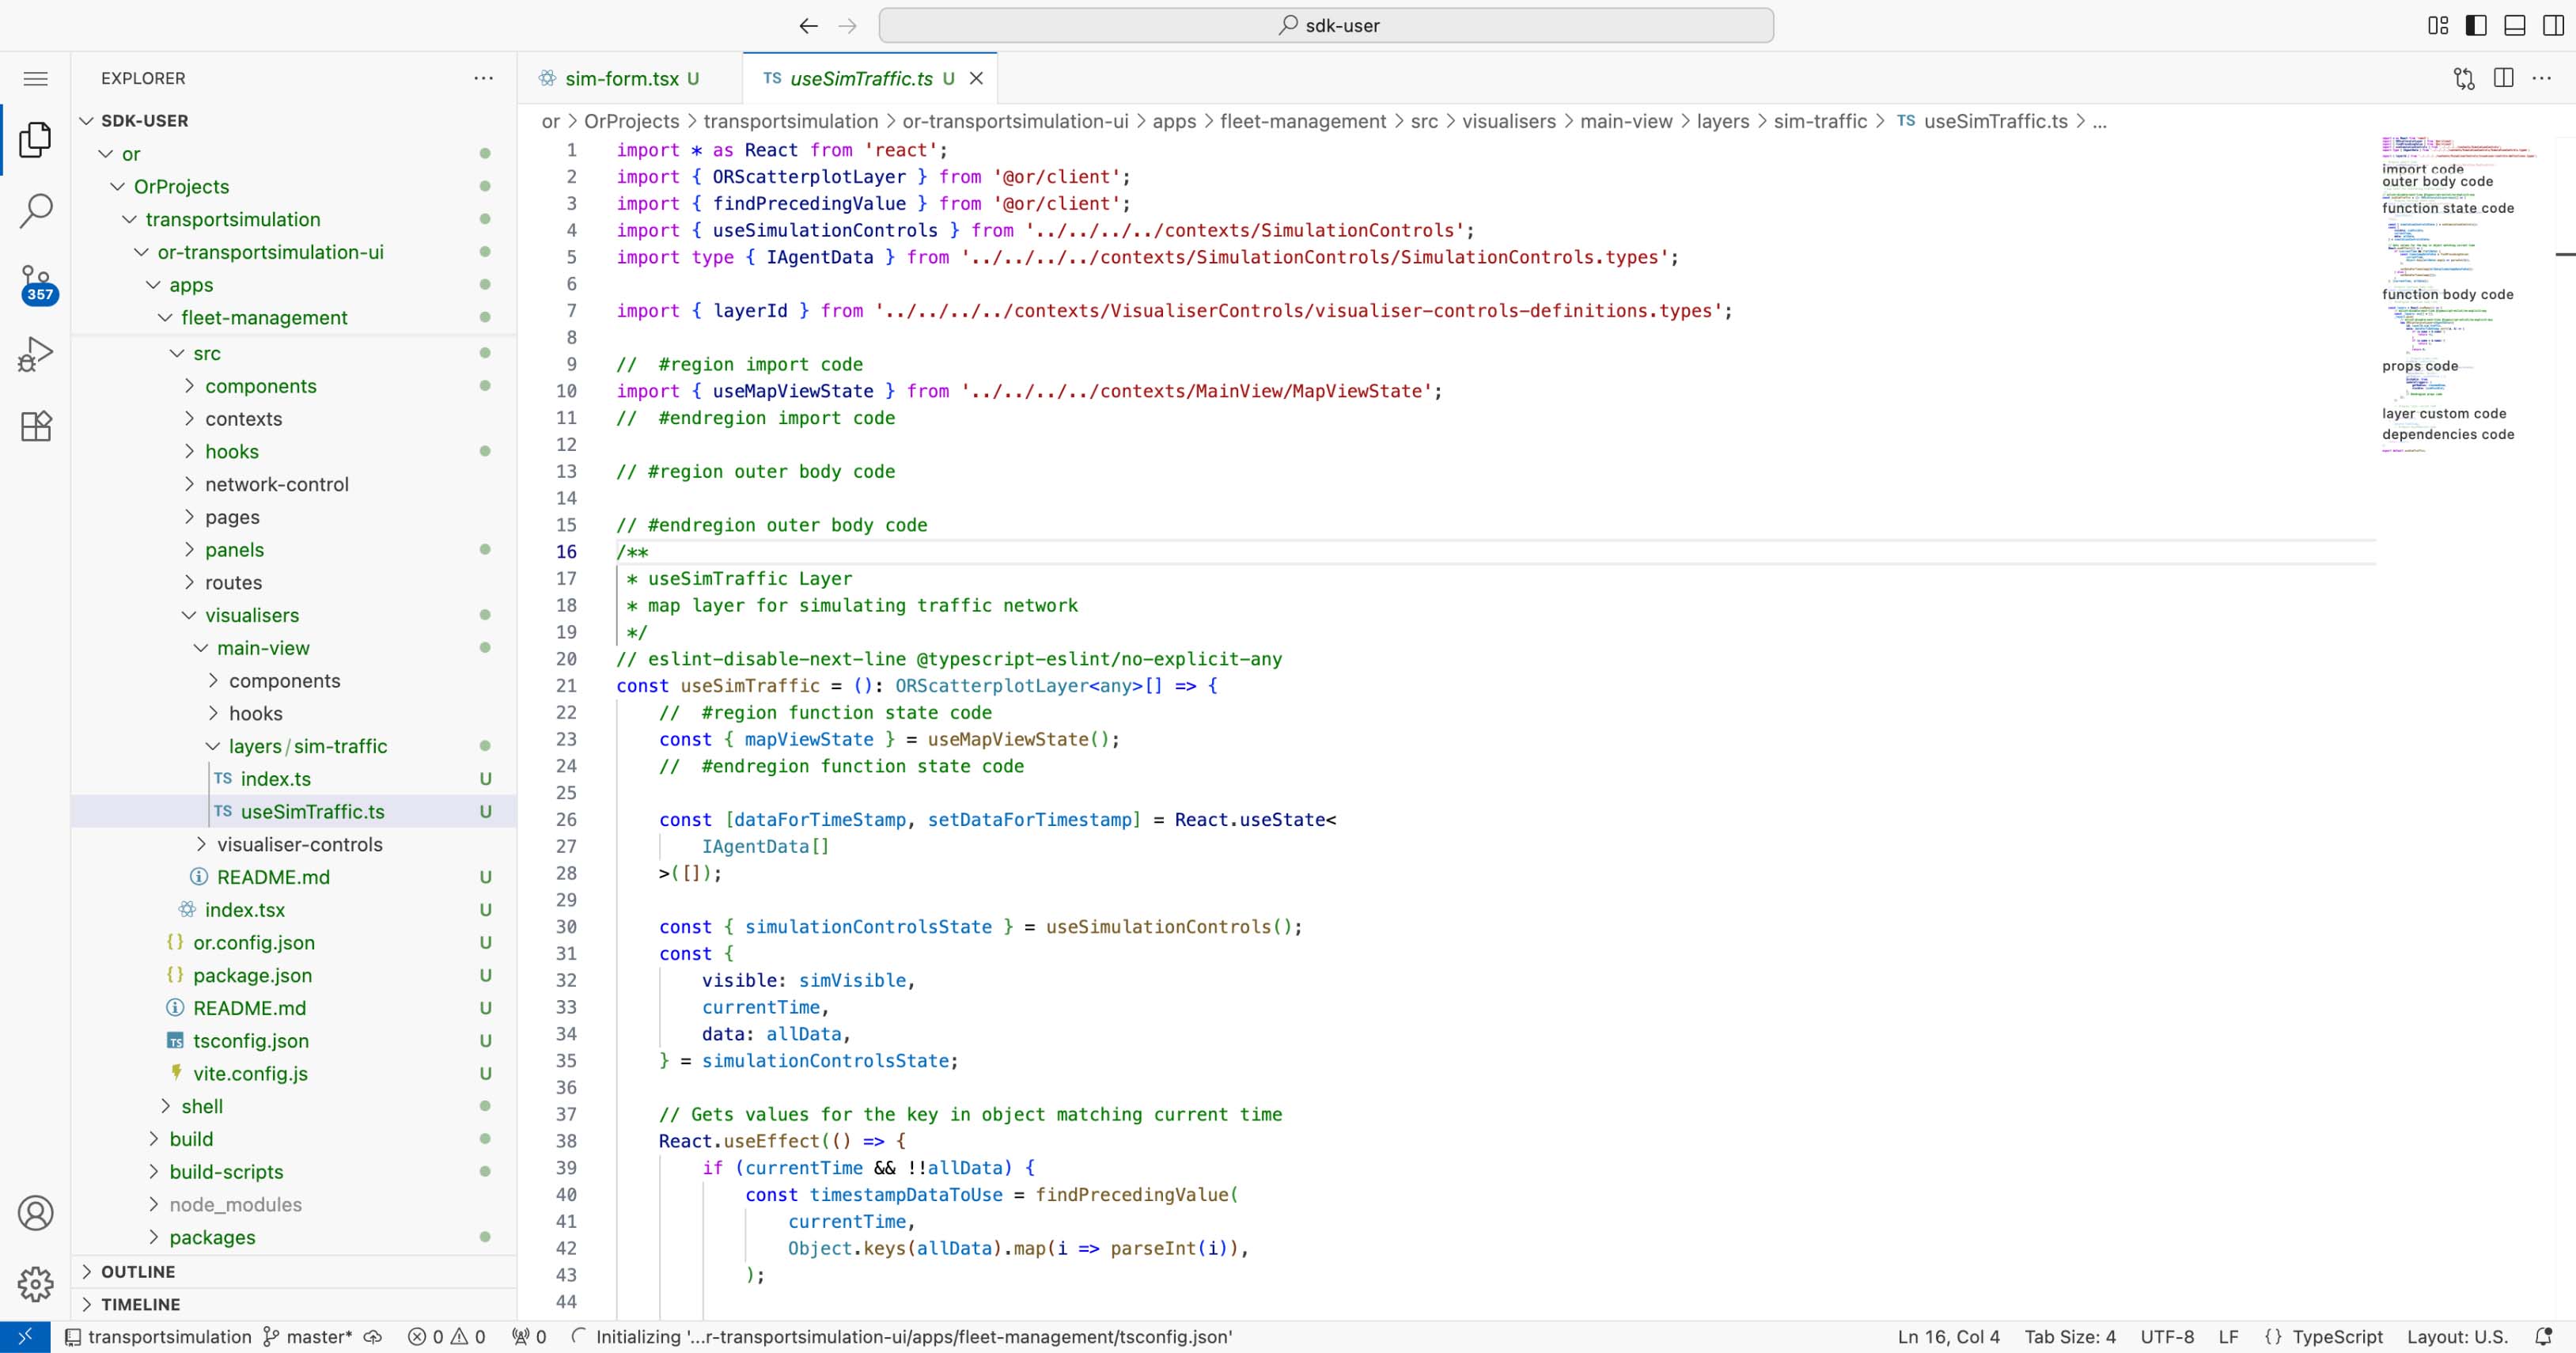Image resolution: width=2576 pixels, height=1353 pixels.
Task: Toggle the bottom panel
Action: click(x=2515, y=26)
